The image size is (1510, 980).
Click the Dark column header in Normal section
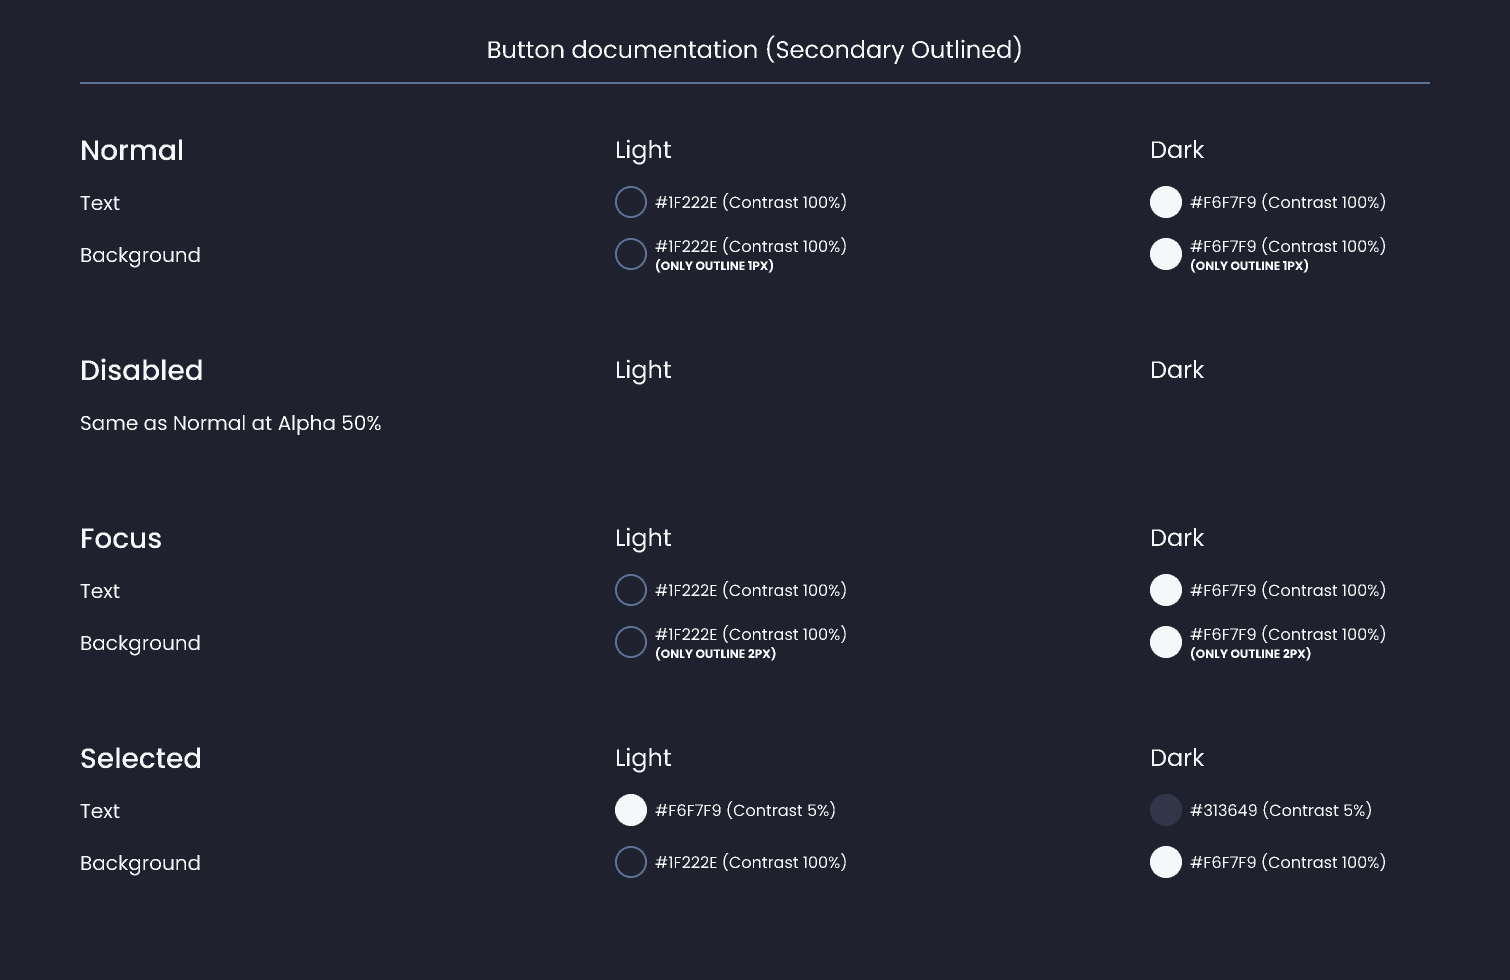1177,150
